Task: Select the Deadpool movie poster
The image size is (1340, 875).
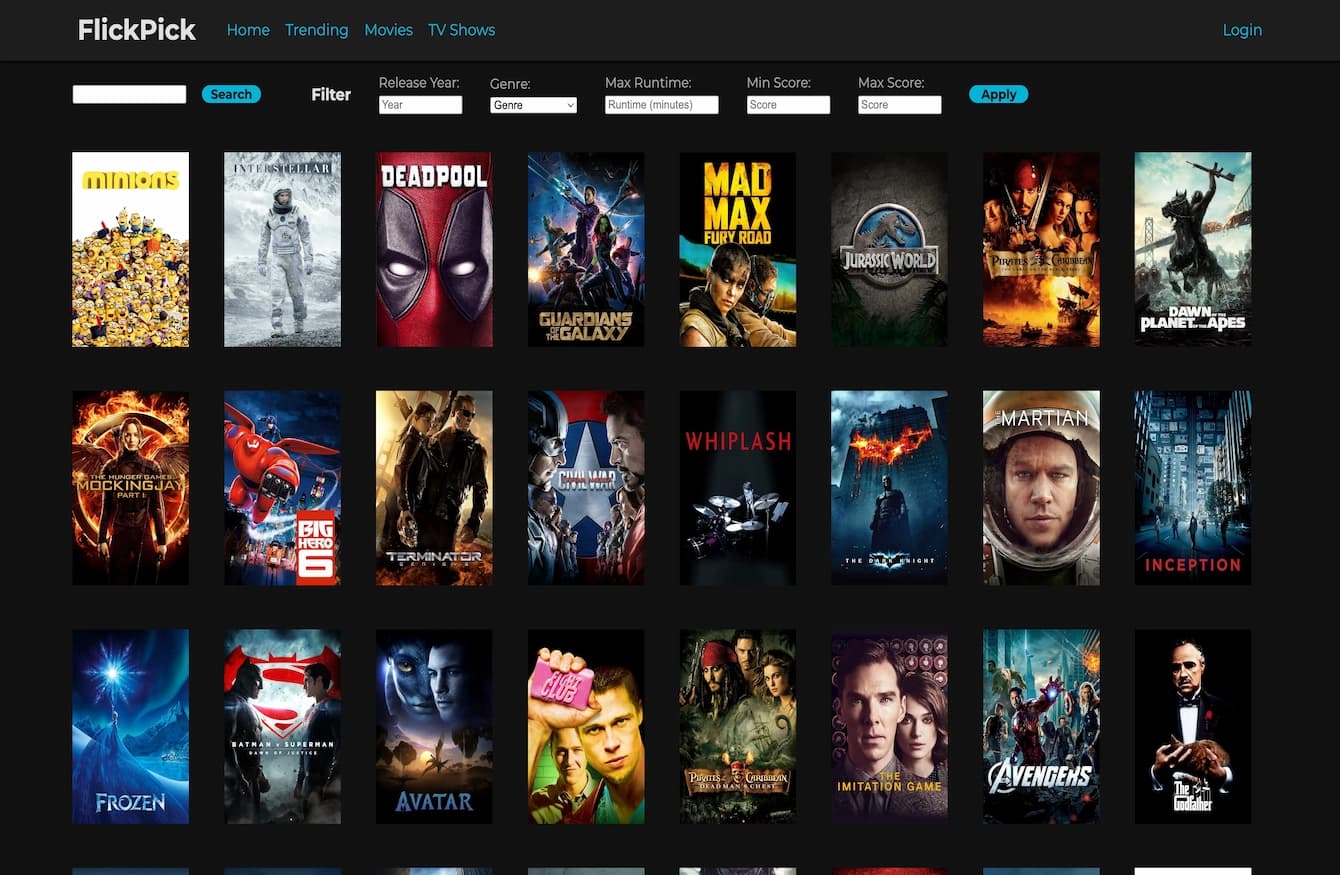Action: [x=434, y=249]
